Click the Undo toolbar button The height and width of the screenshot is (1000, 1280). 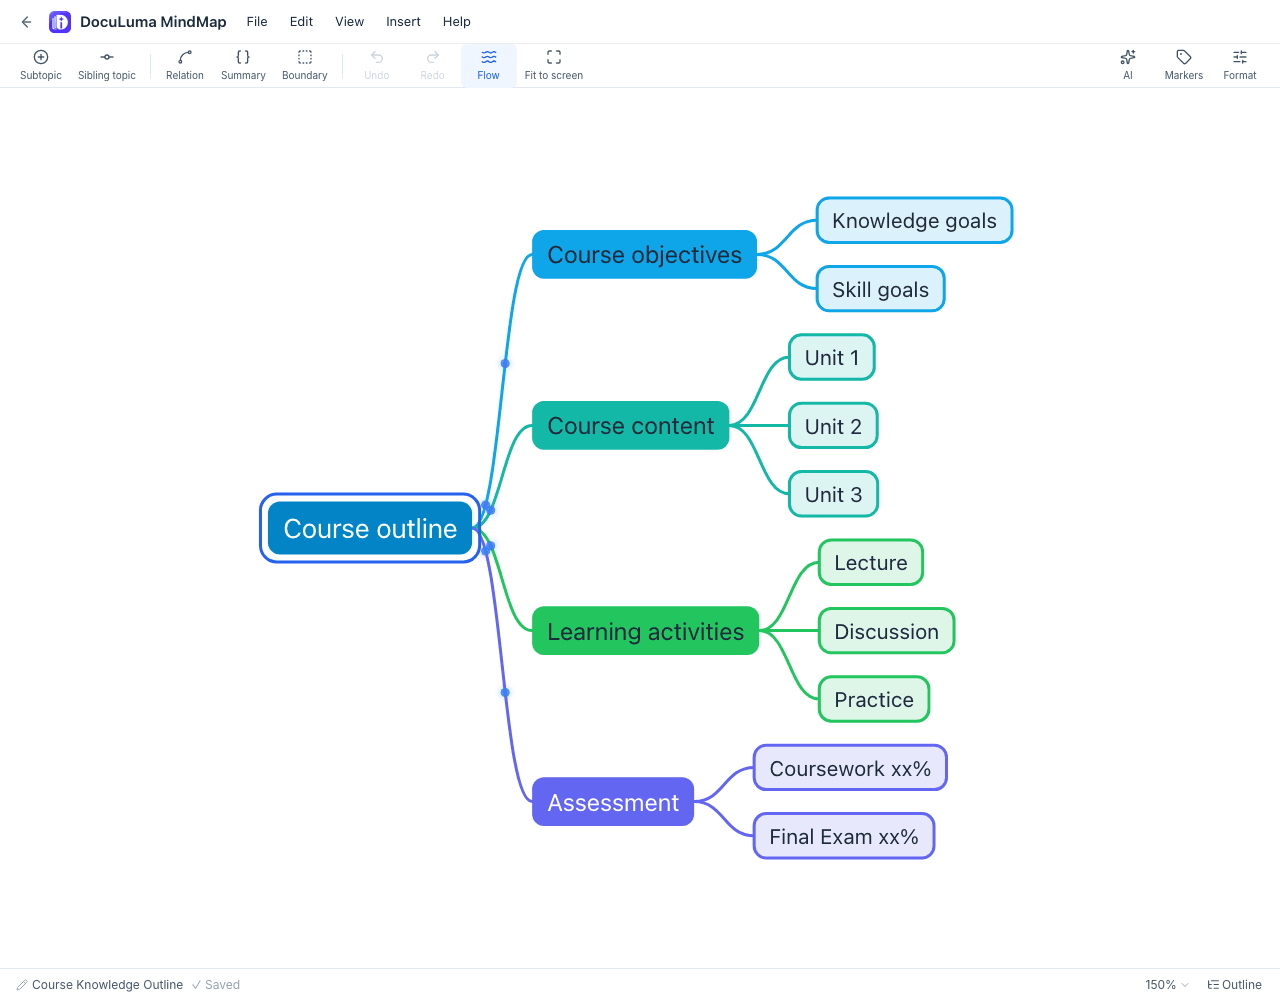377,65
